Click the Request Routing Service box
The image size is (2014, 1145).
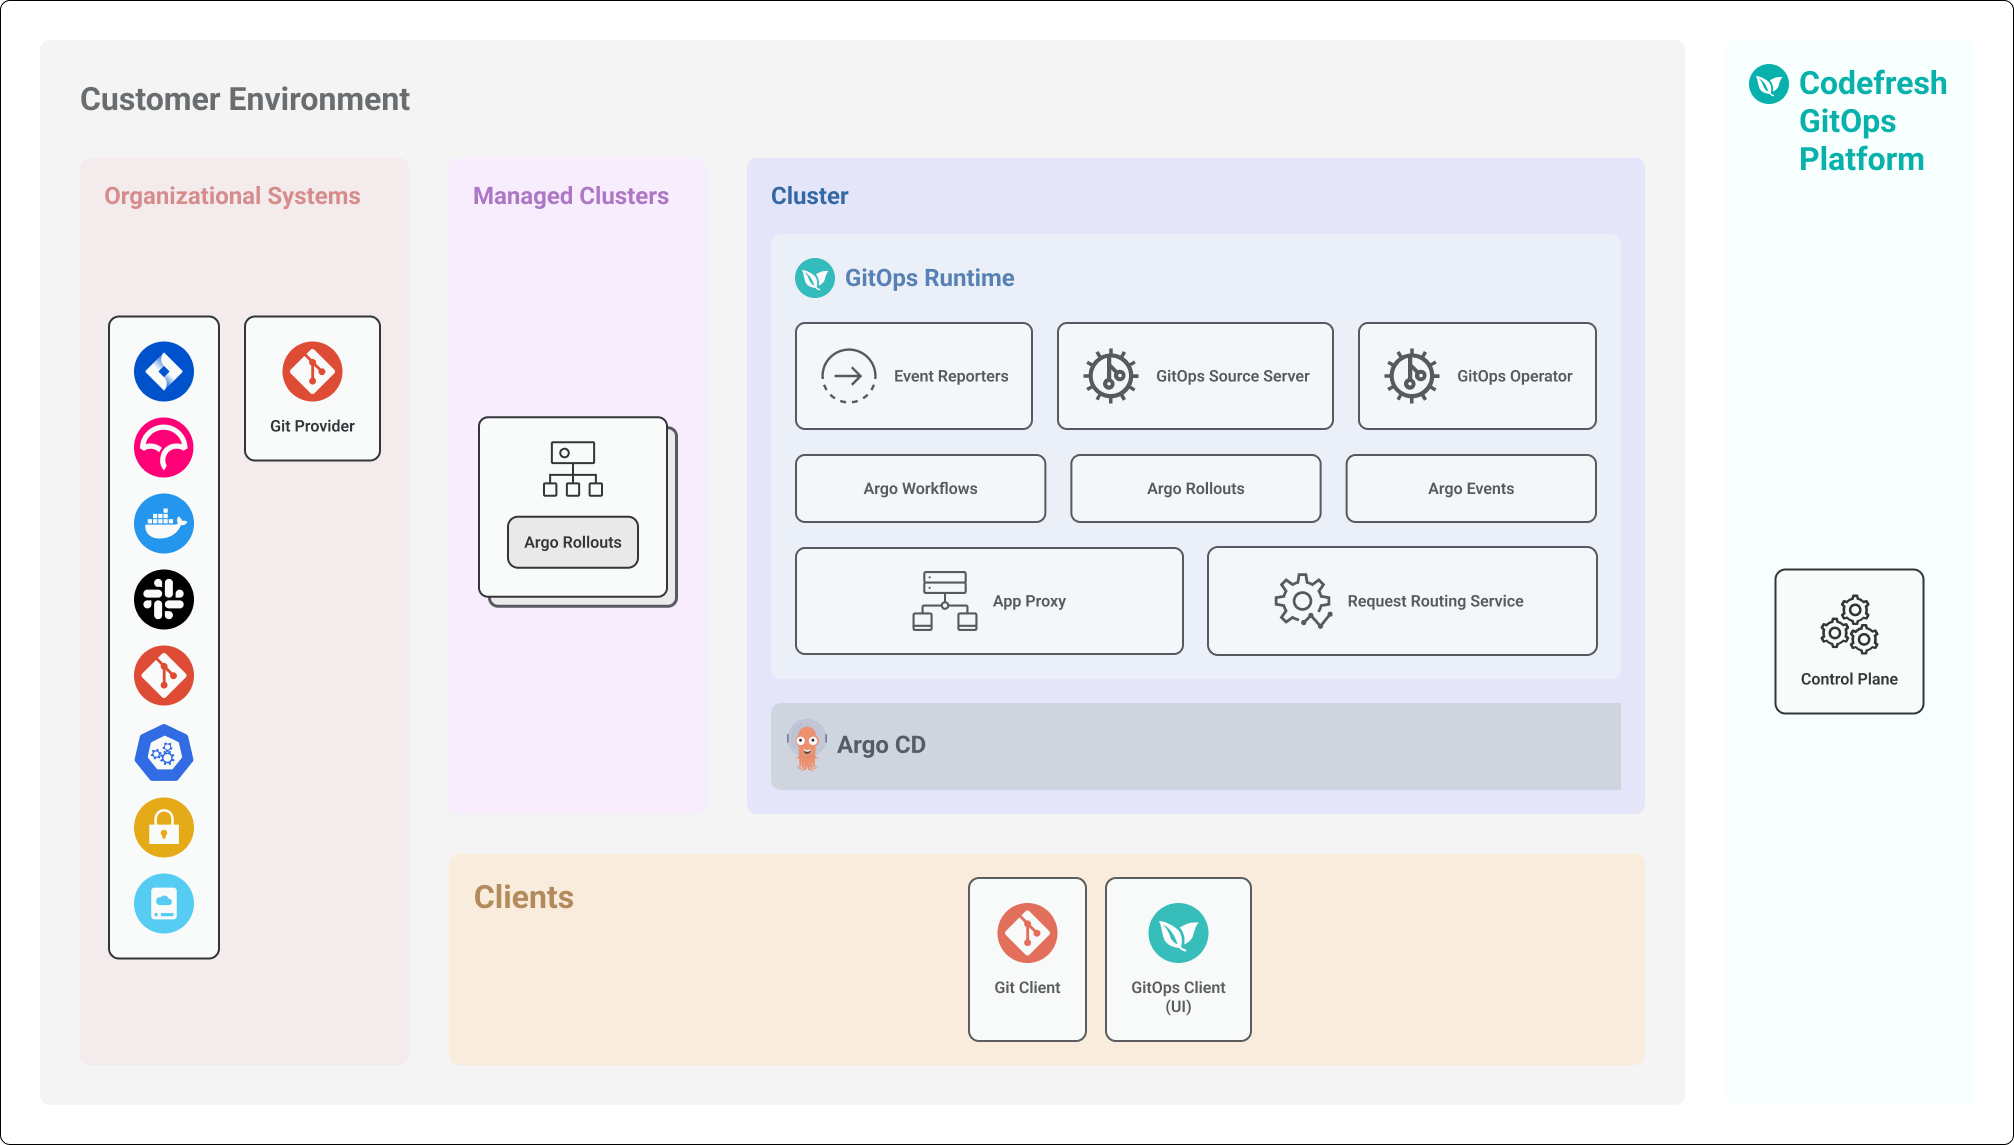(1401, 601)
